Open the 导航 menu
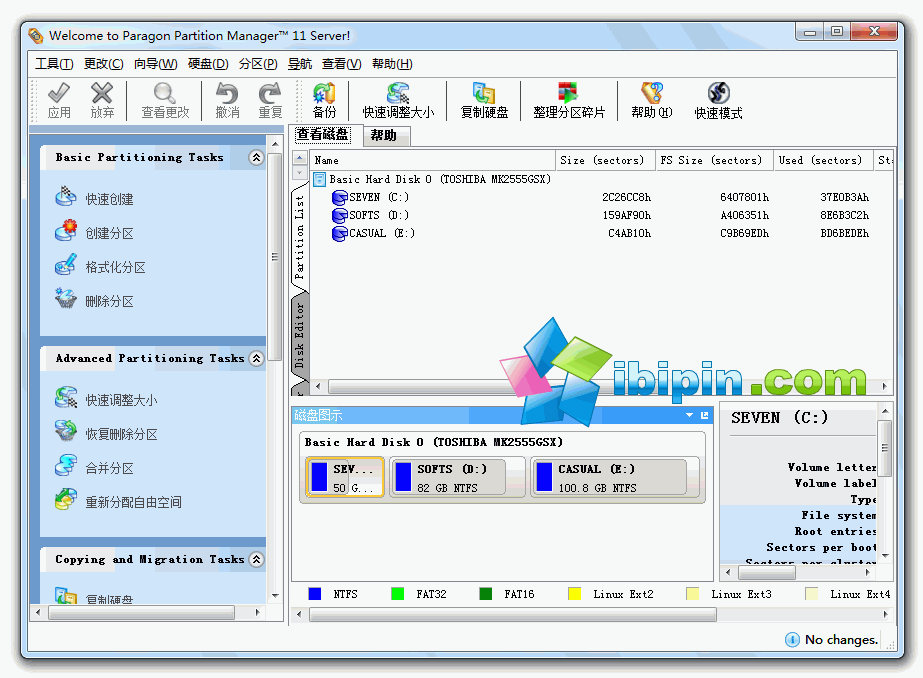 300,64
